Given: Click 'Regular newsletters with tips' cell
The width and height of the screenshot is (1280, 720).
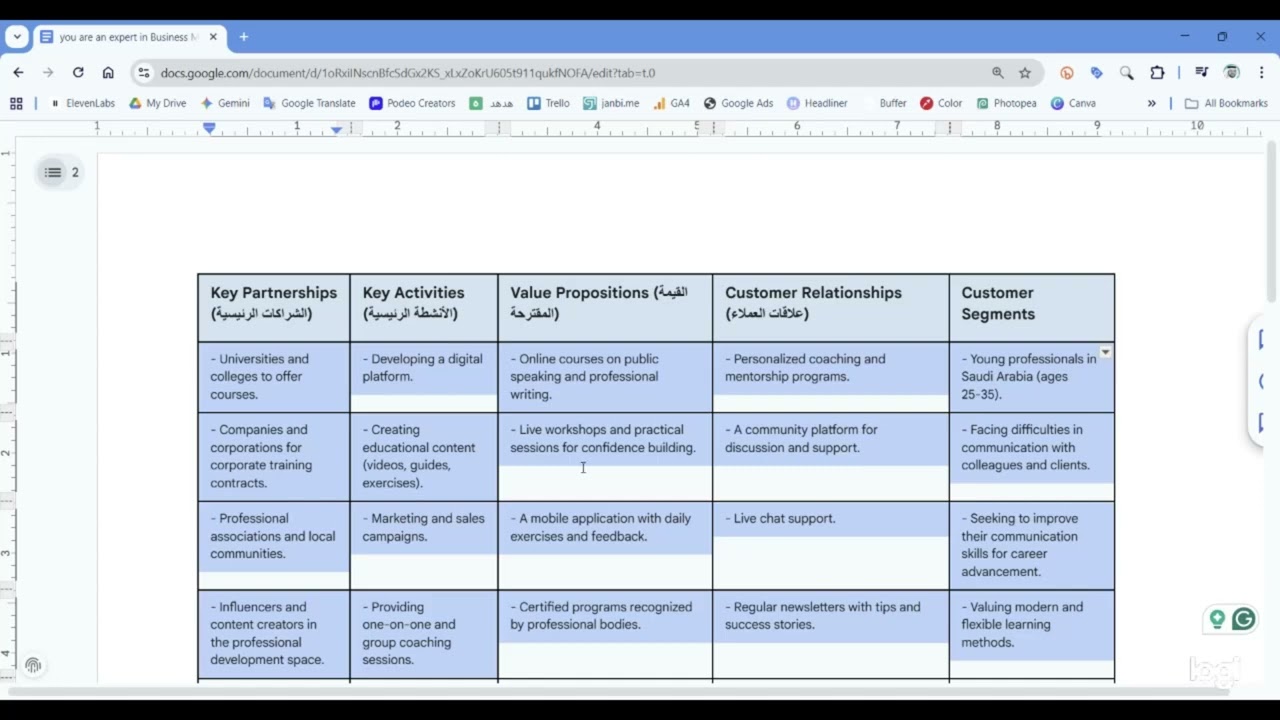Looking at the screenshot, I should tap(831, 635).
